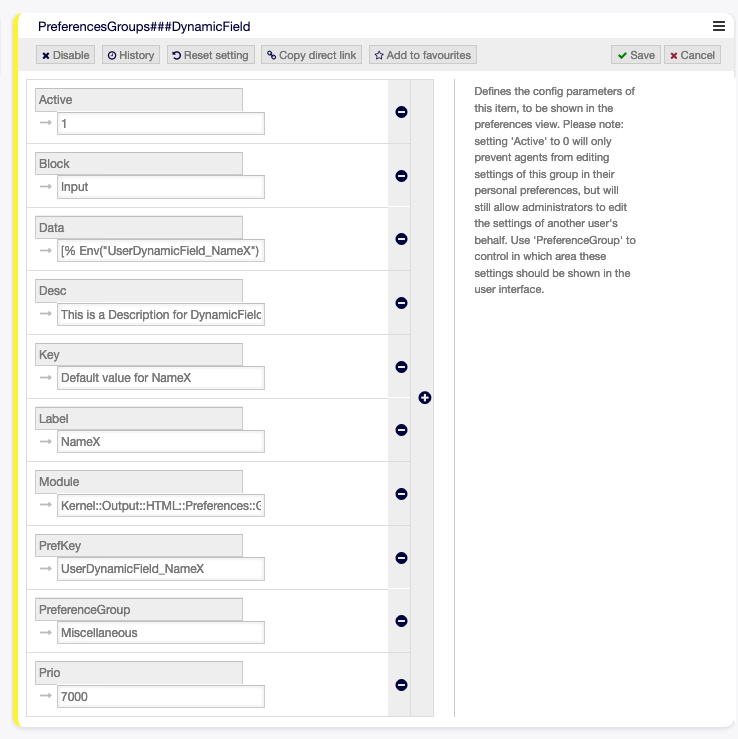Edit the Active value field

point(161,123)
